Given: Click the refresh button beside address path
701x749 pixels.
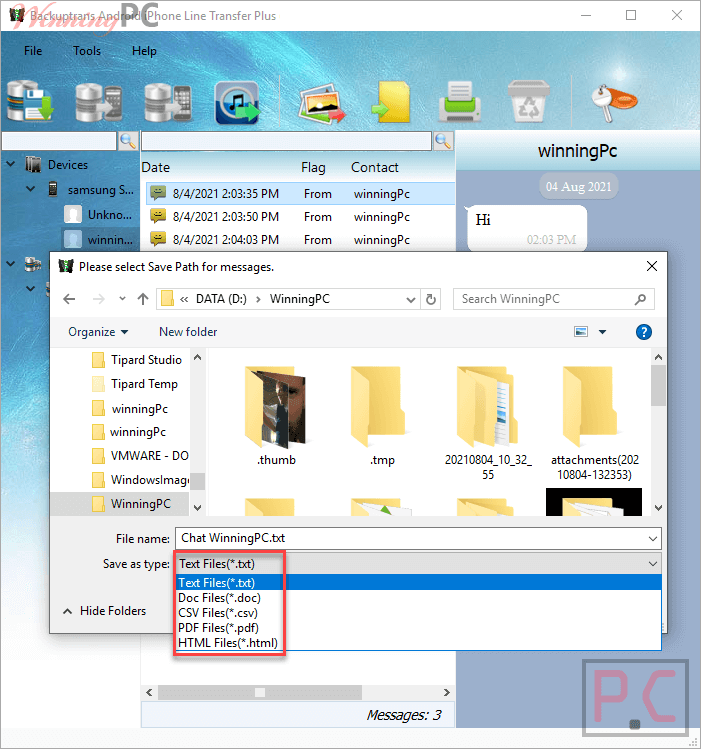Looking at the screenshot, I should 431,299.
